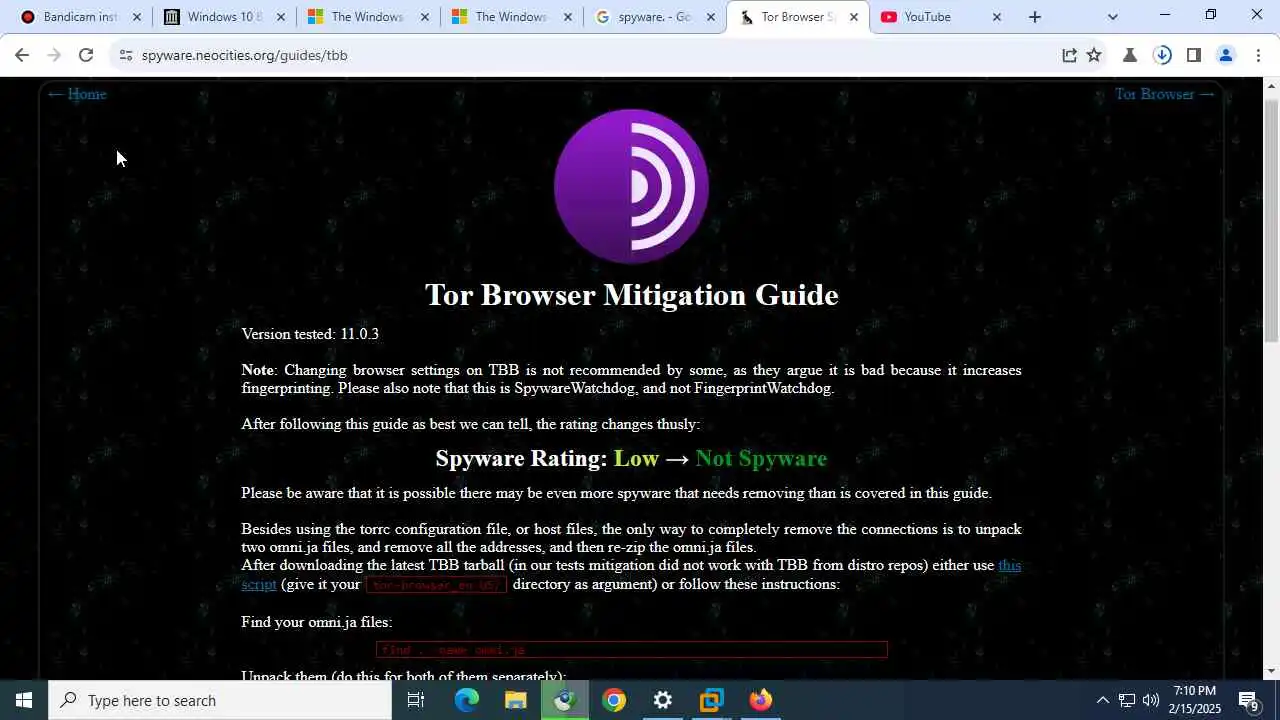Bookmark this tab with the star

1094,55
